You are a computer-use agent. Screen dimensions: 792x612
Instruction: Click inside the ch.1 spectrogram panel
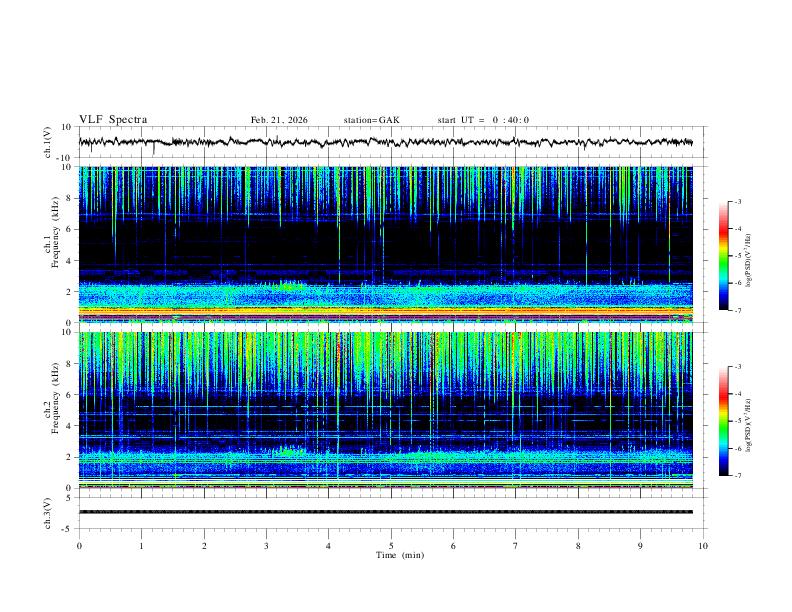386,244
